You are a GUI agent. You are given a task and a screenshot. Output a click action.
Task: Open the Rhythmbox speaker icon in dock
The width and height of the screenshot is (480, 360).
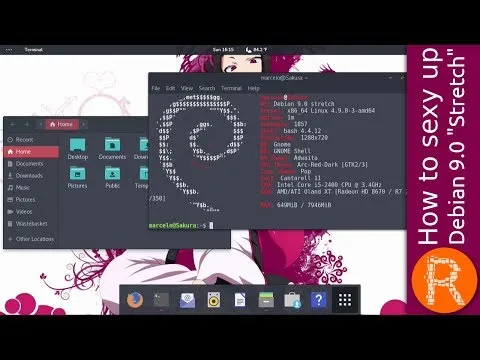point(214,300)
